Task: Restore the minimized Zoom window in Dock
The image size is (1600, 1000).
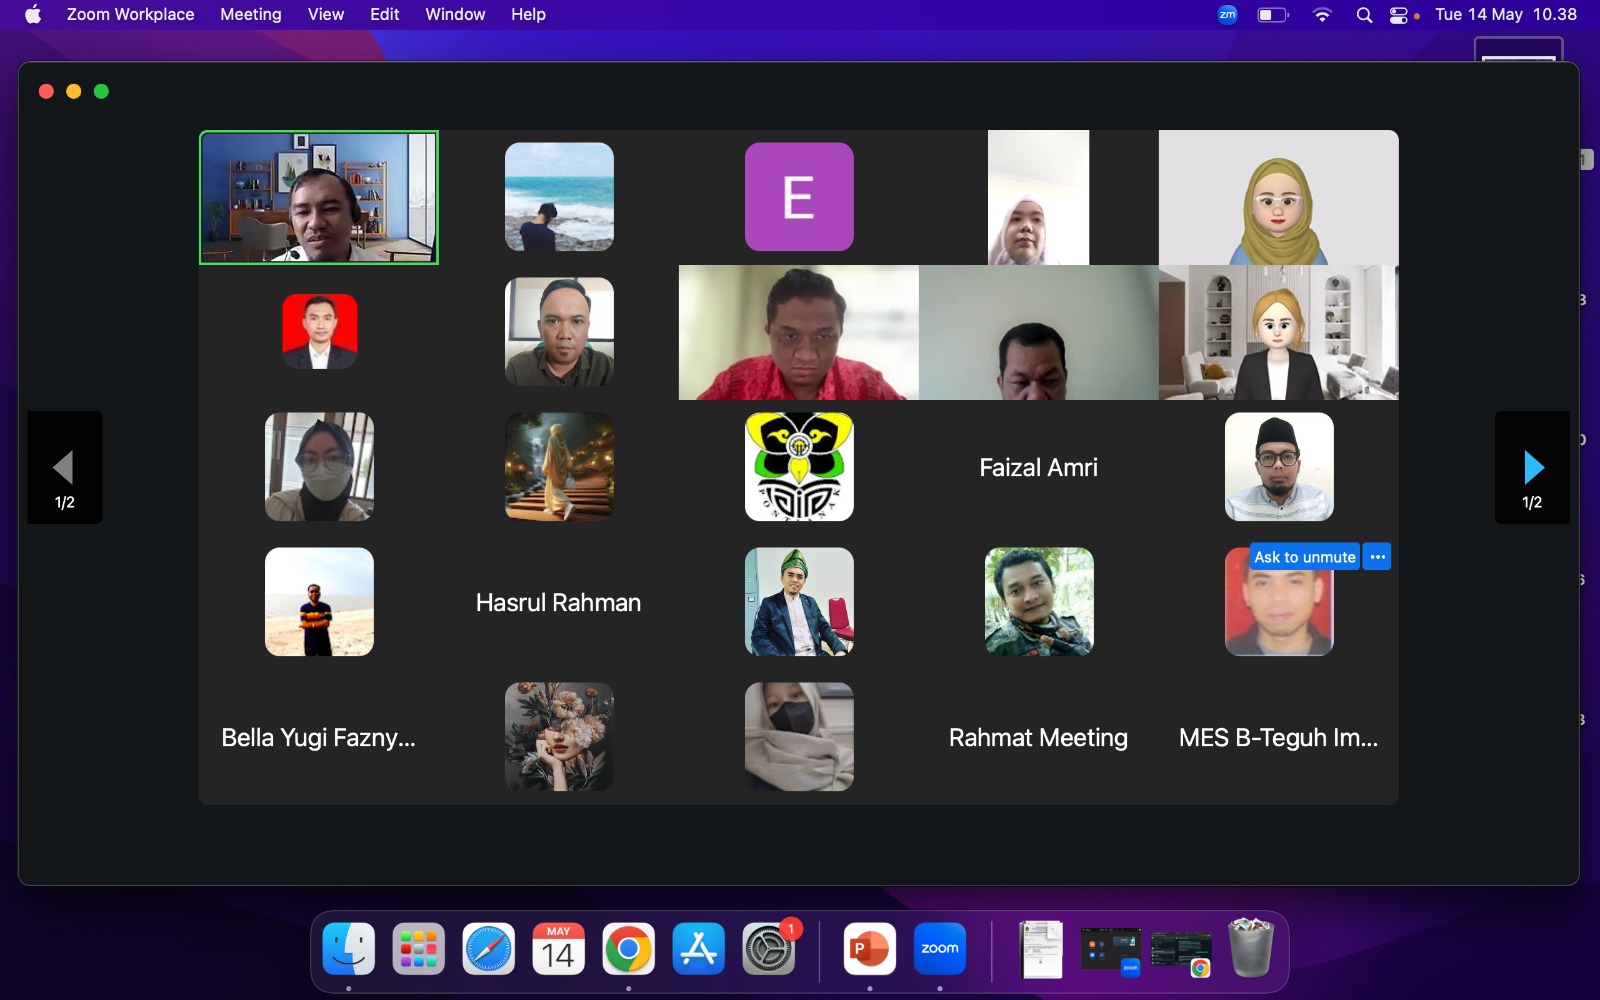Action: 1111,950
